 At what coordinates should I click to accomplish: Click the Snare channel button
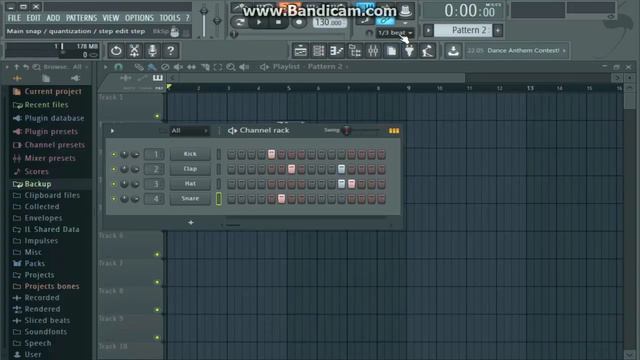click(190, 198)
